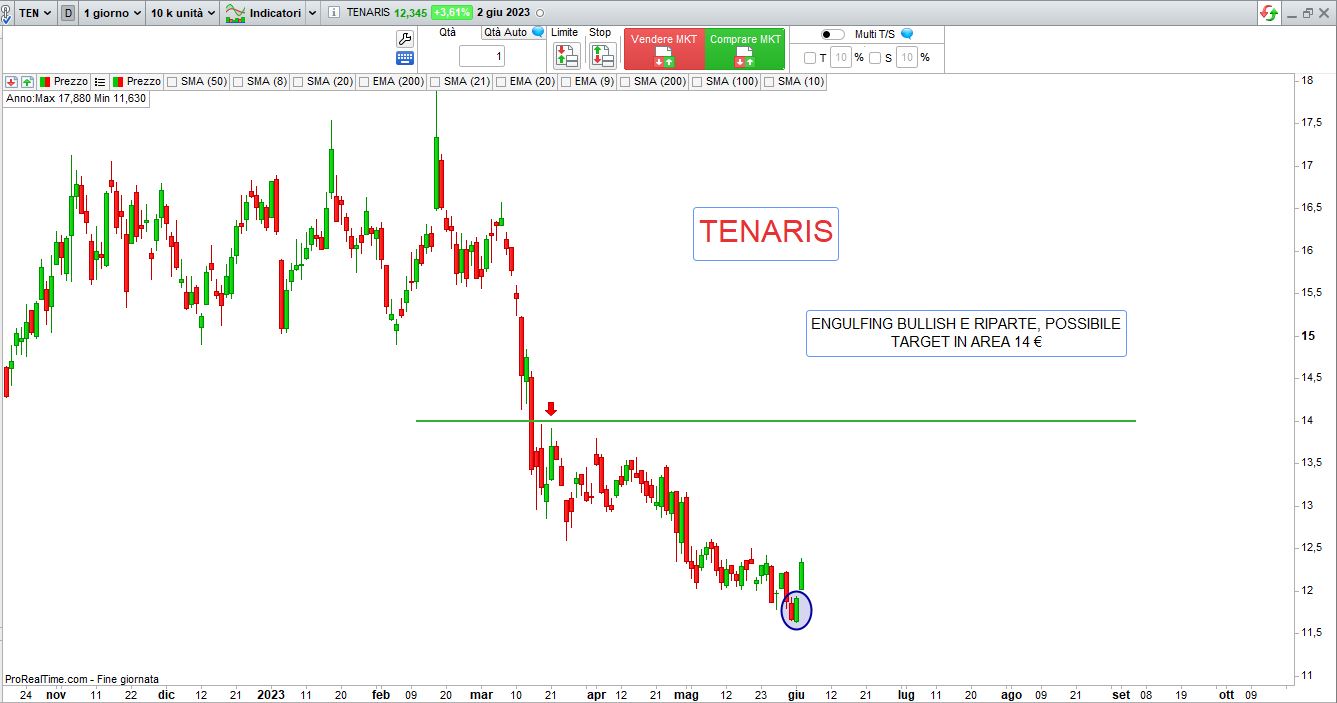
Task: Open the 10 k unità dropdown
Action: 182,13
